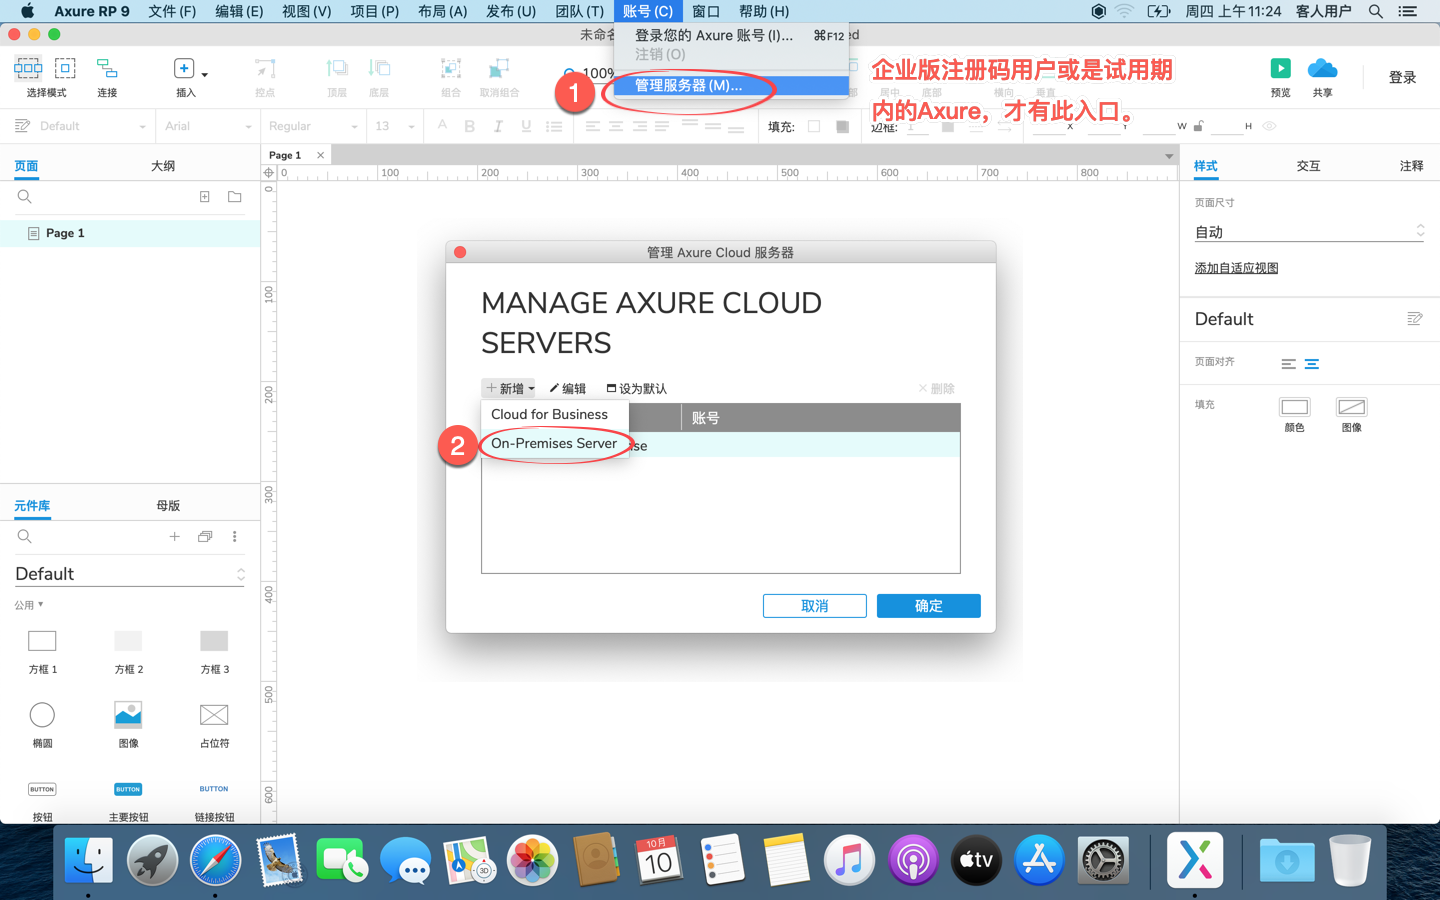
Task: Click the fill image (图像) swatch
Action: (1351, 407)
